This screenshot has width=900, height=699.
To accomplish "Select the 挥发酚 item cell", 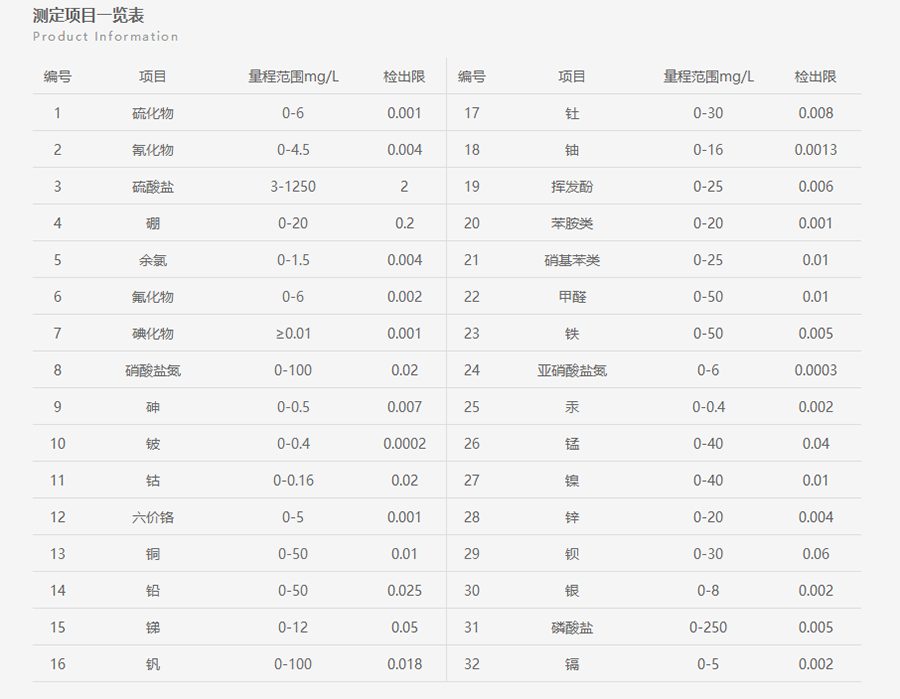I will [572, 187].
